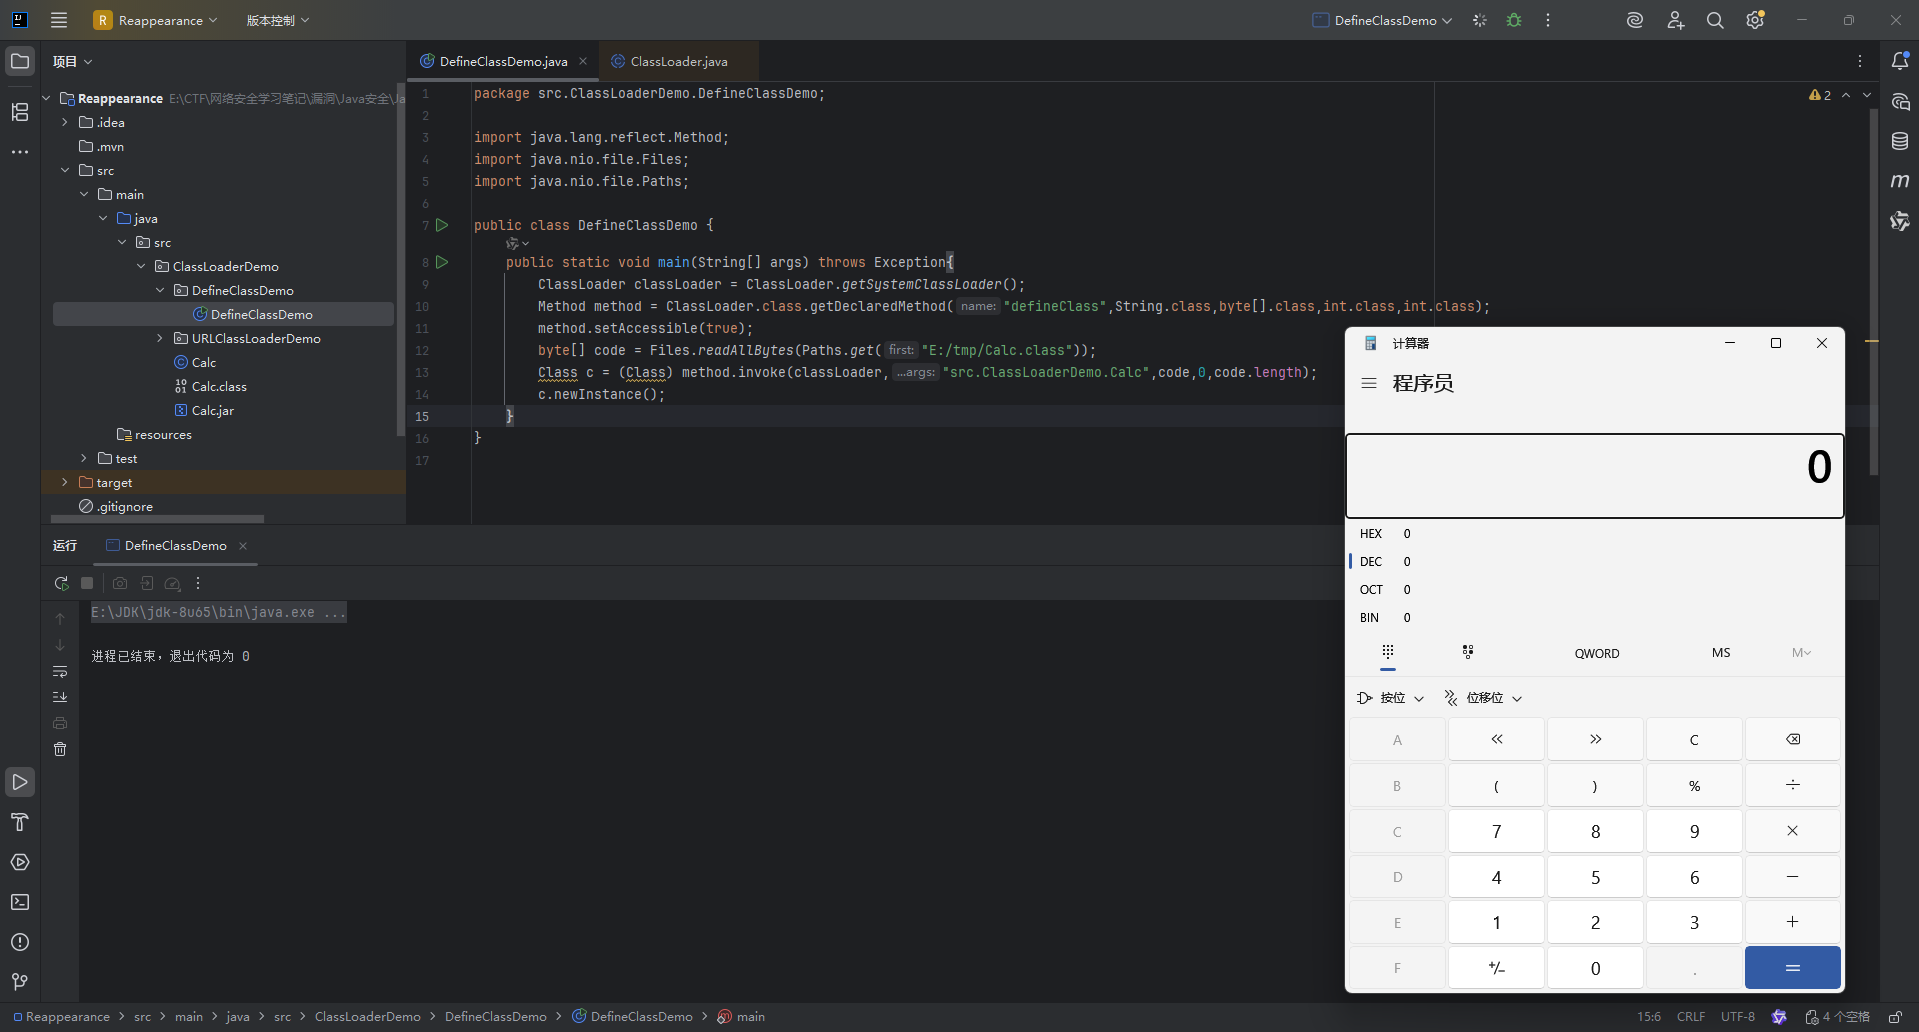The width and height of the screenshot is (1919, 1032).
Task: Toggle soft-wrap in run console
Action: [x=60, y=671]
